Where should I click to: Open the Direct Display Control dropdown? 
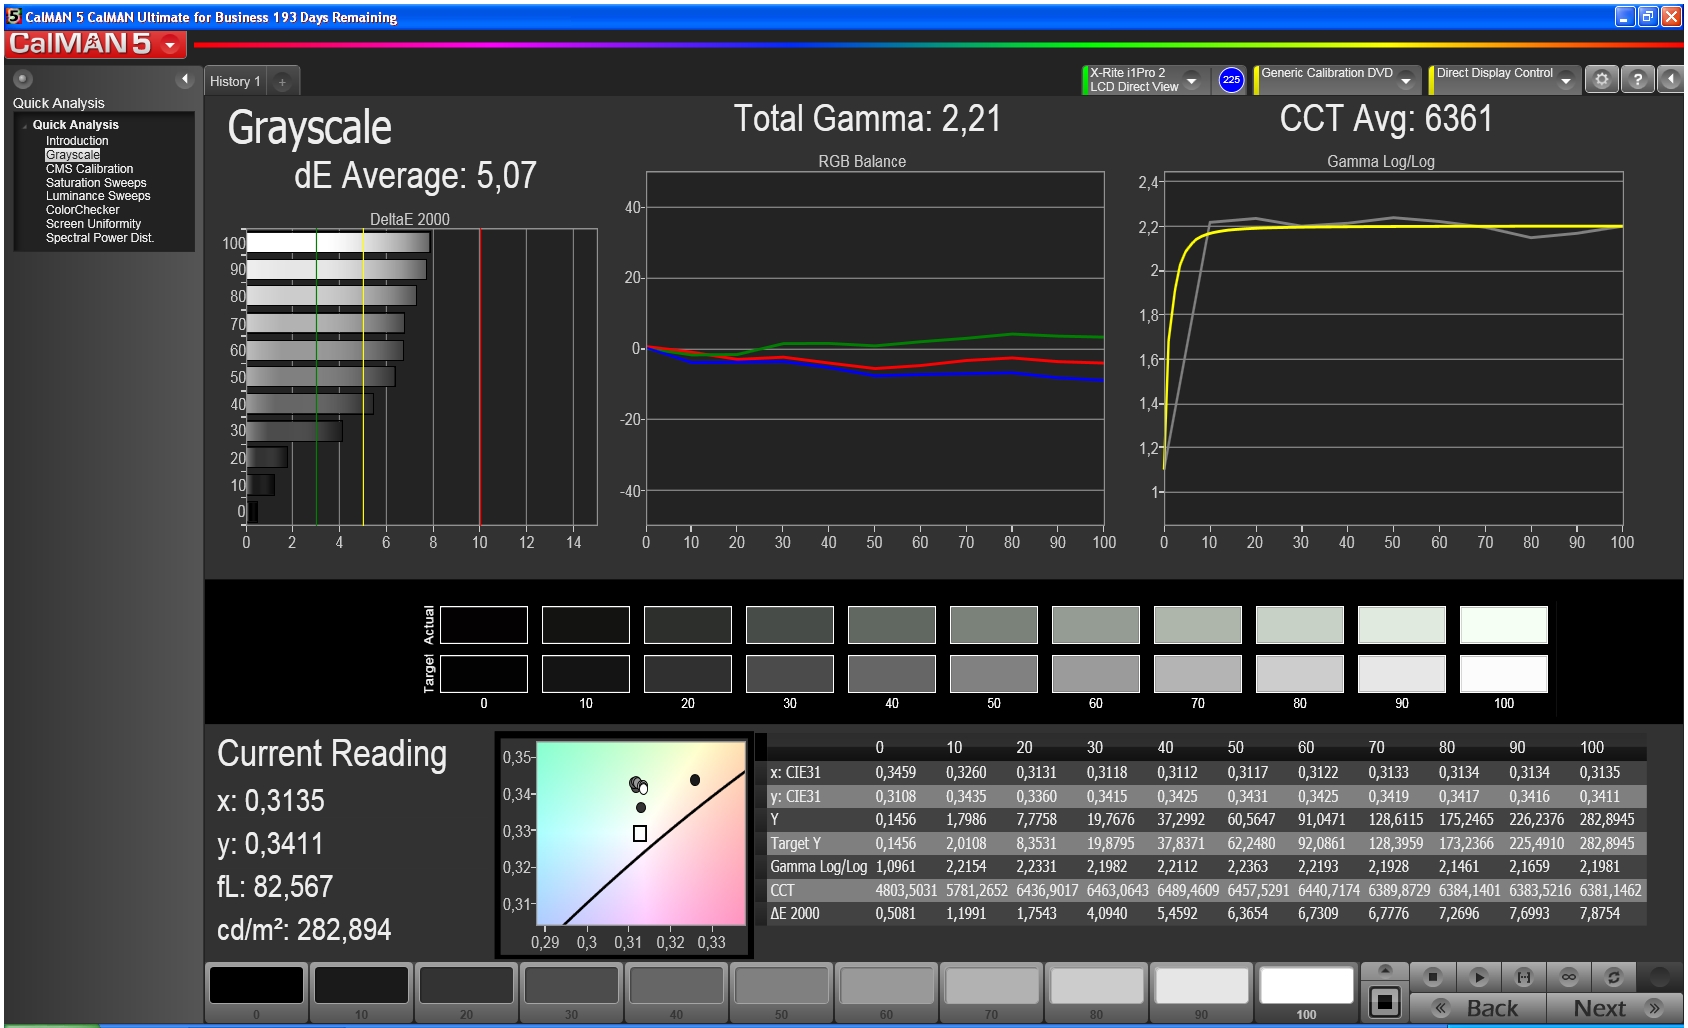1565,80
